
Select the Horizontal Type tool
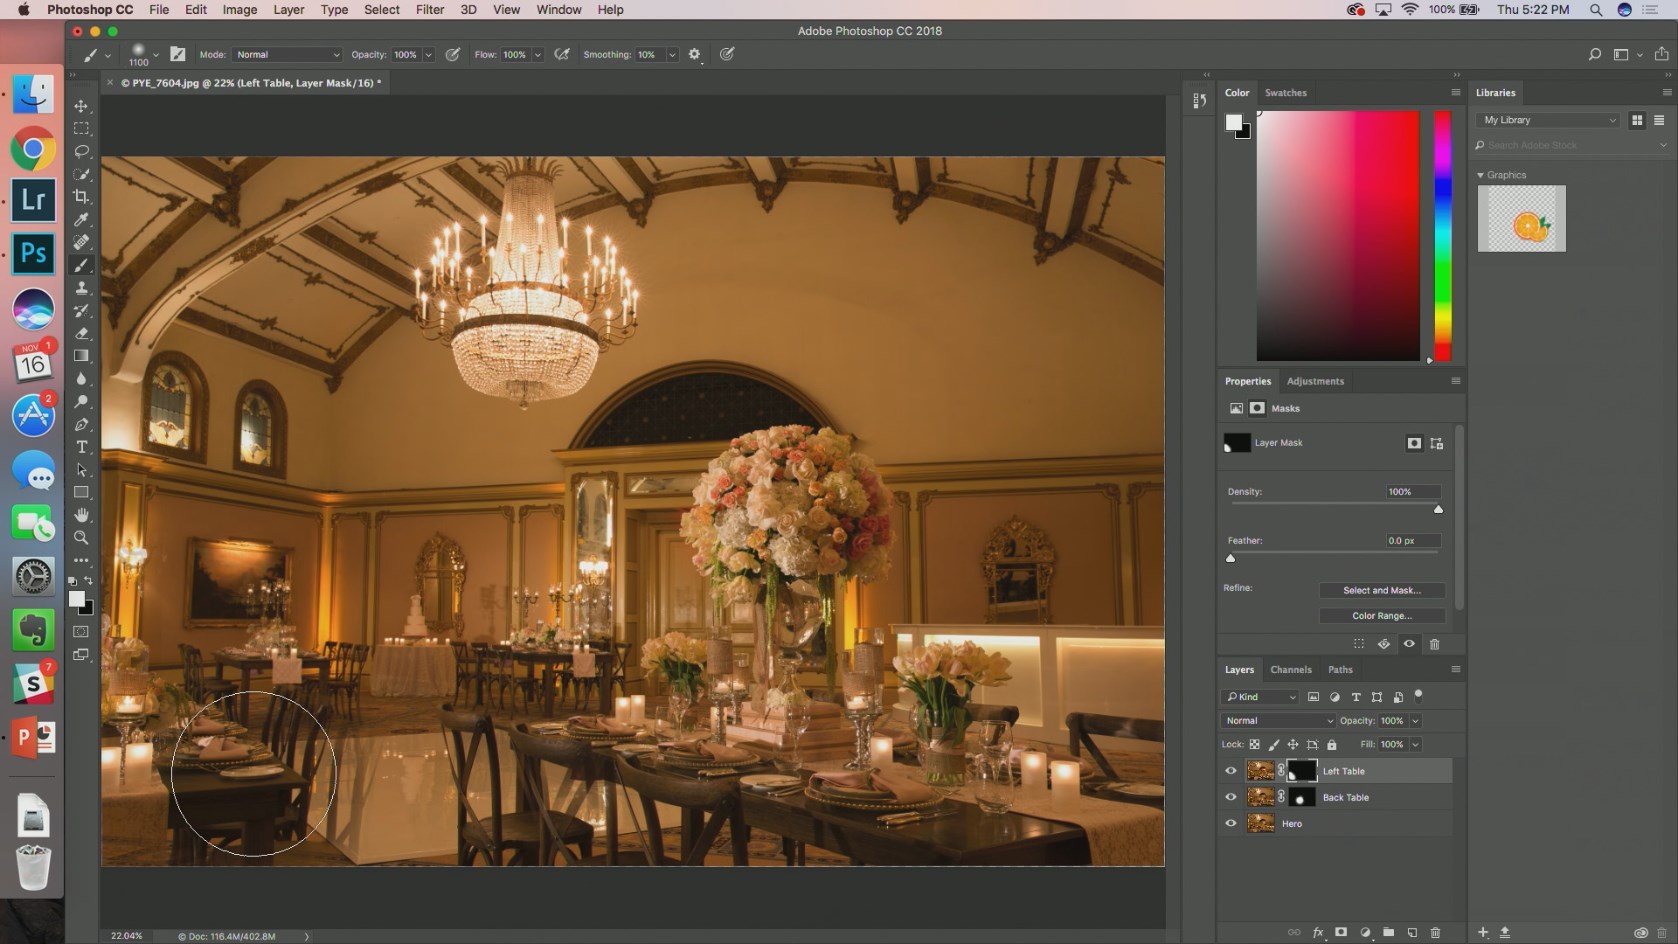click(x=82, y=447)
